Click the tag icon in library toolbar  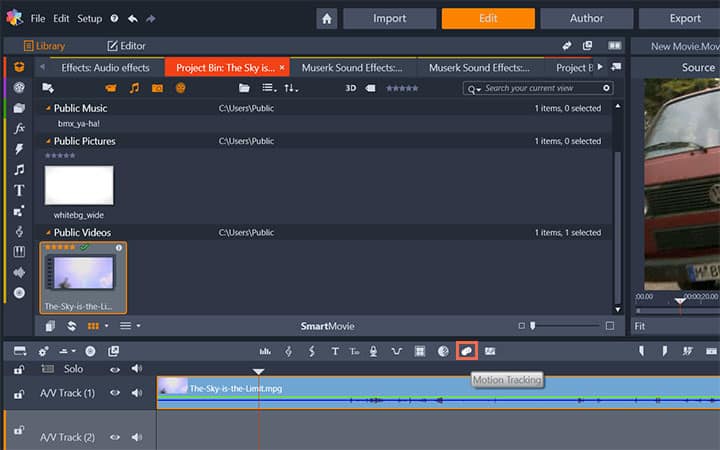pos(370,88)
